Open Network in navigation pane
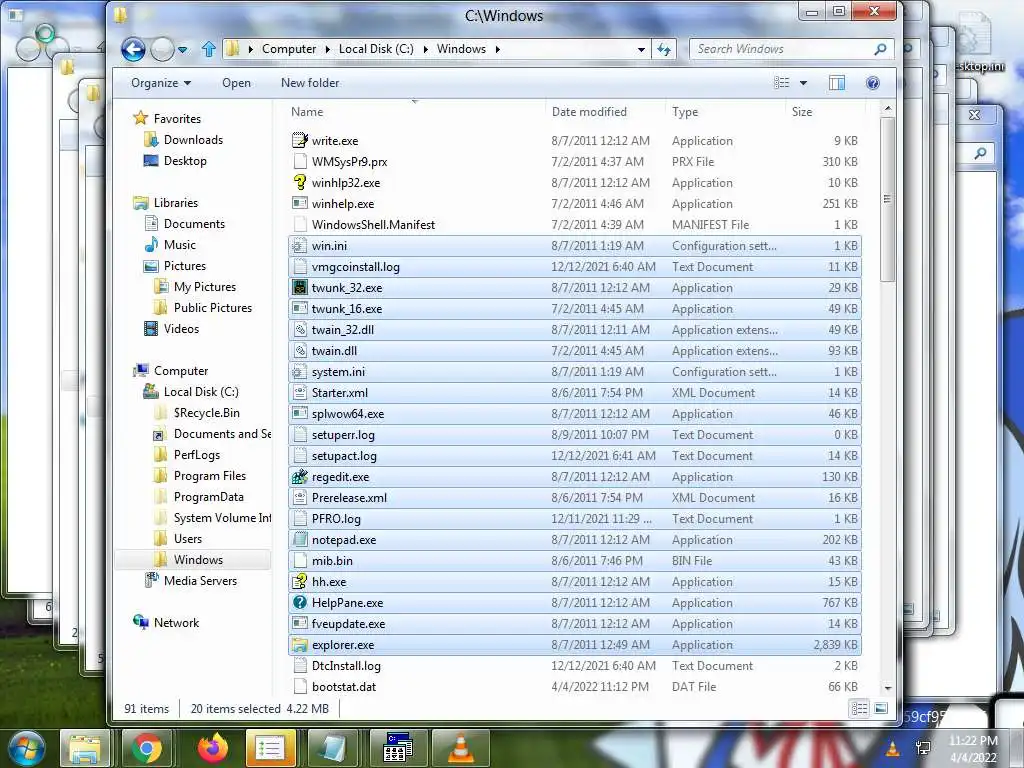Screen dimensions: 1024x768 [x=176, y=622]
